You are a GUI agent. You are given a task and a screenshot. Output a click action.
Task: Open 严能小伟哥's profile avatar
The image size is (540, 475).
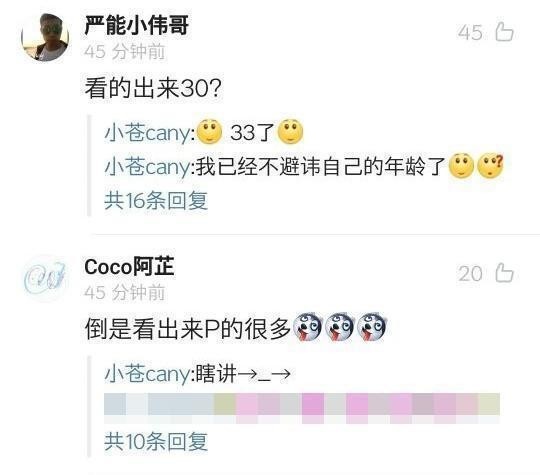pyautogui.click(x=45, y=37)
